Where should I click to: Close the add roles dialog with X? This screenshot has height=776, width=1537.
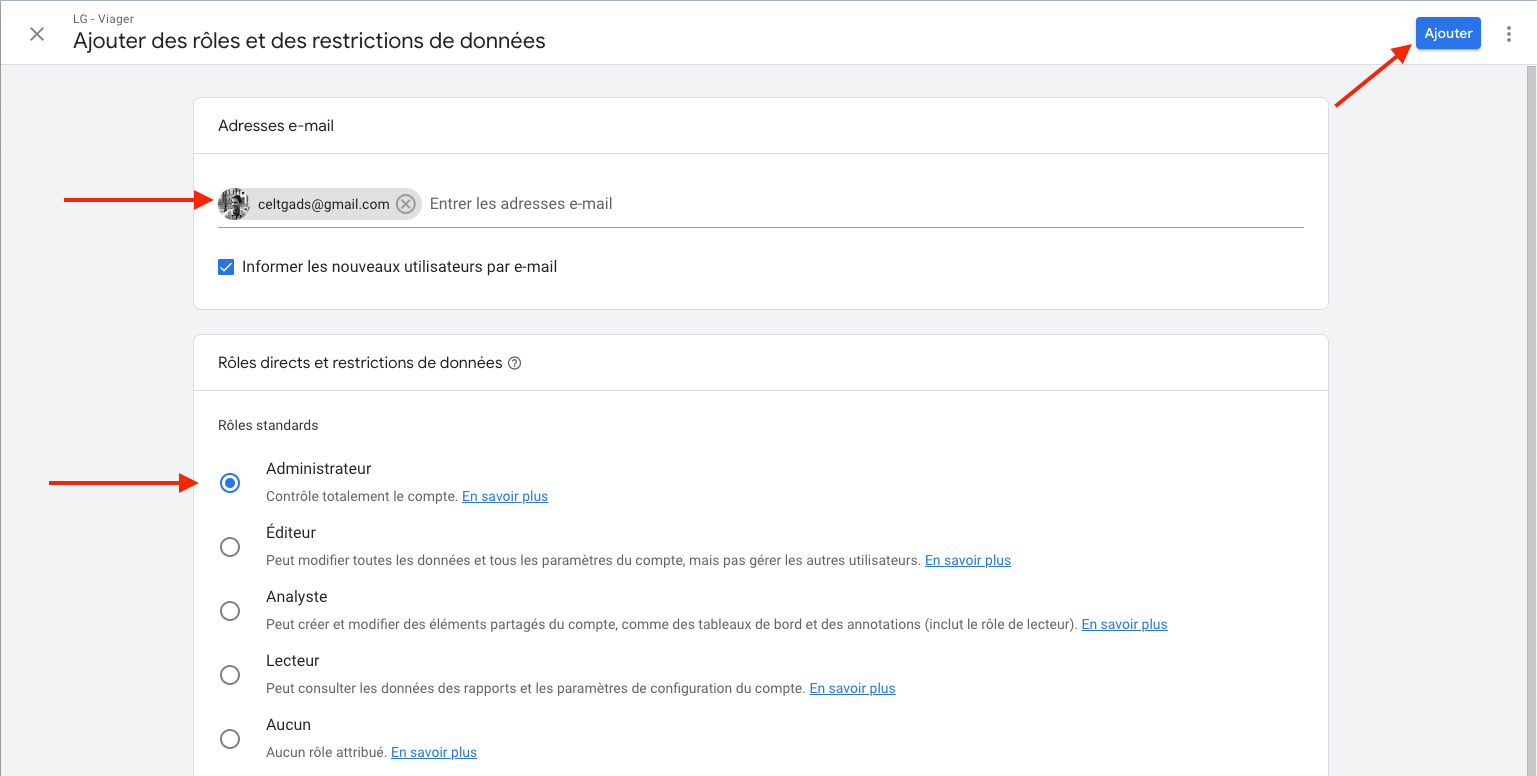point(37,34)
